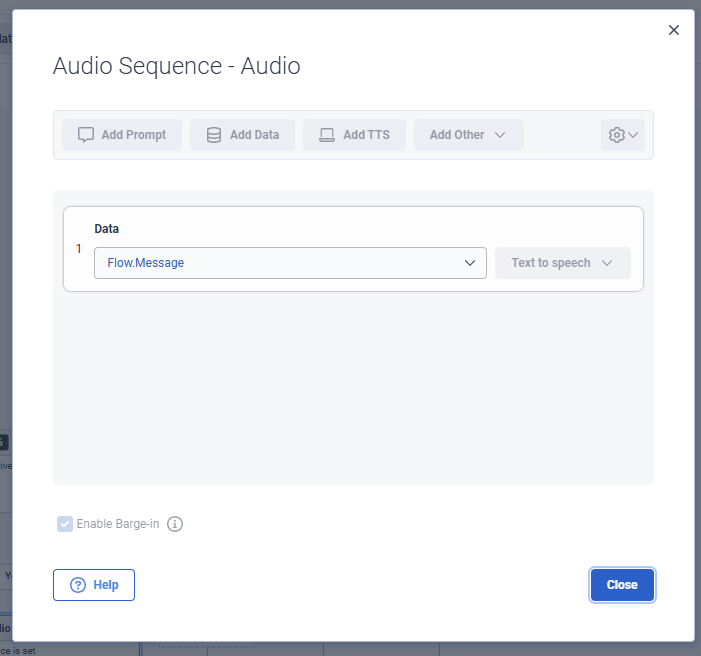
Task: Click the laptop icon on Add TTS
Action: tap(327, 135)
